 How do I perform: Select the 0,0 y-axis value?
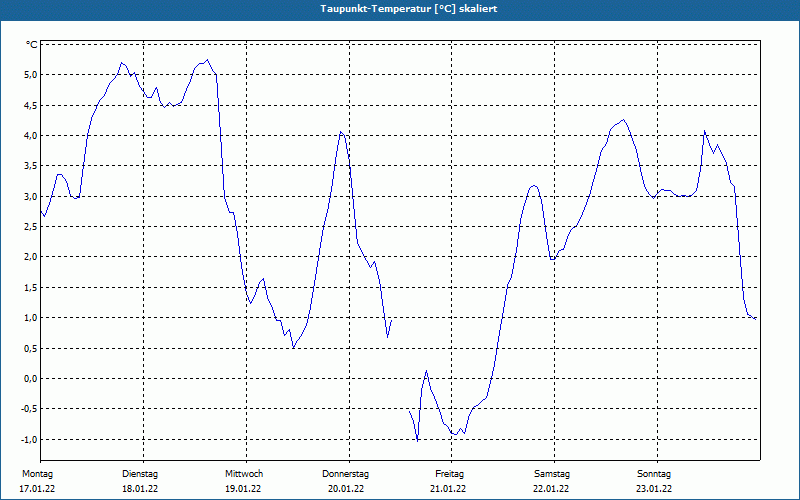tap(31, 379)
